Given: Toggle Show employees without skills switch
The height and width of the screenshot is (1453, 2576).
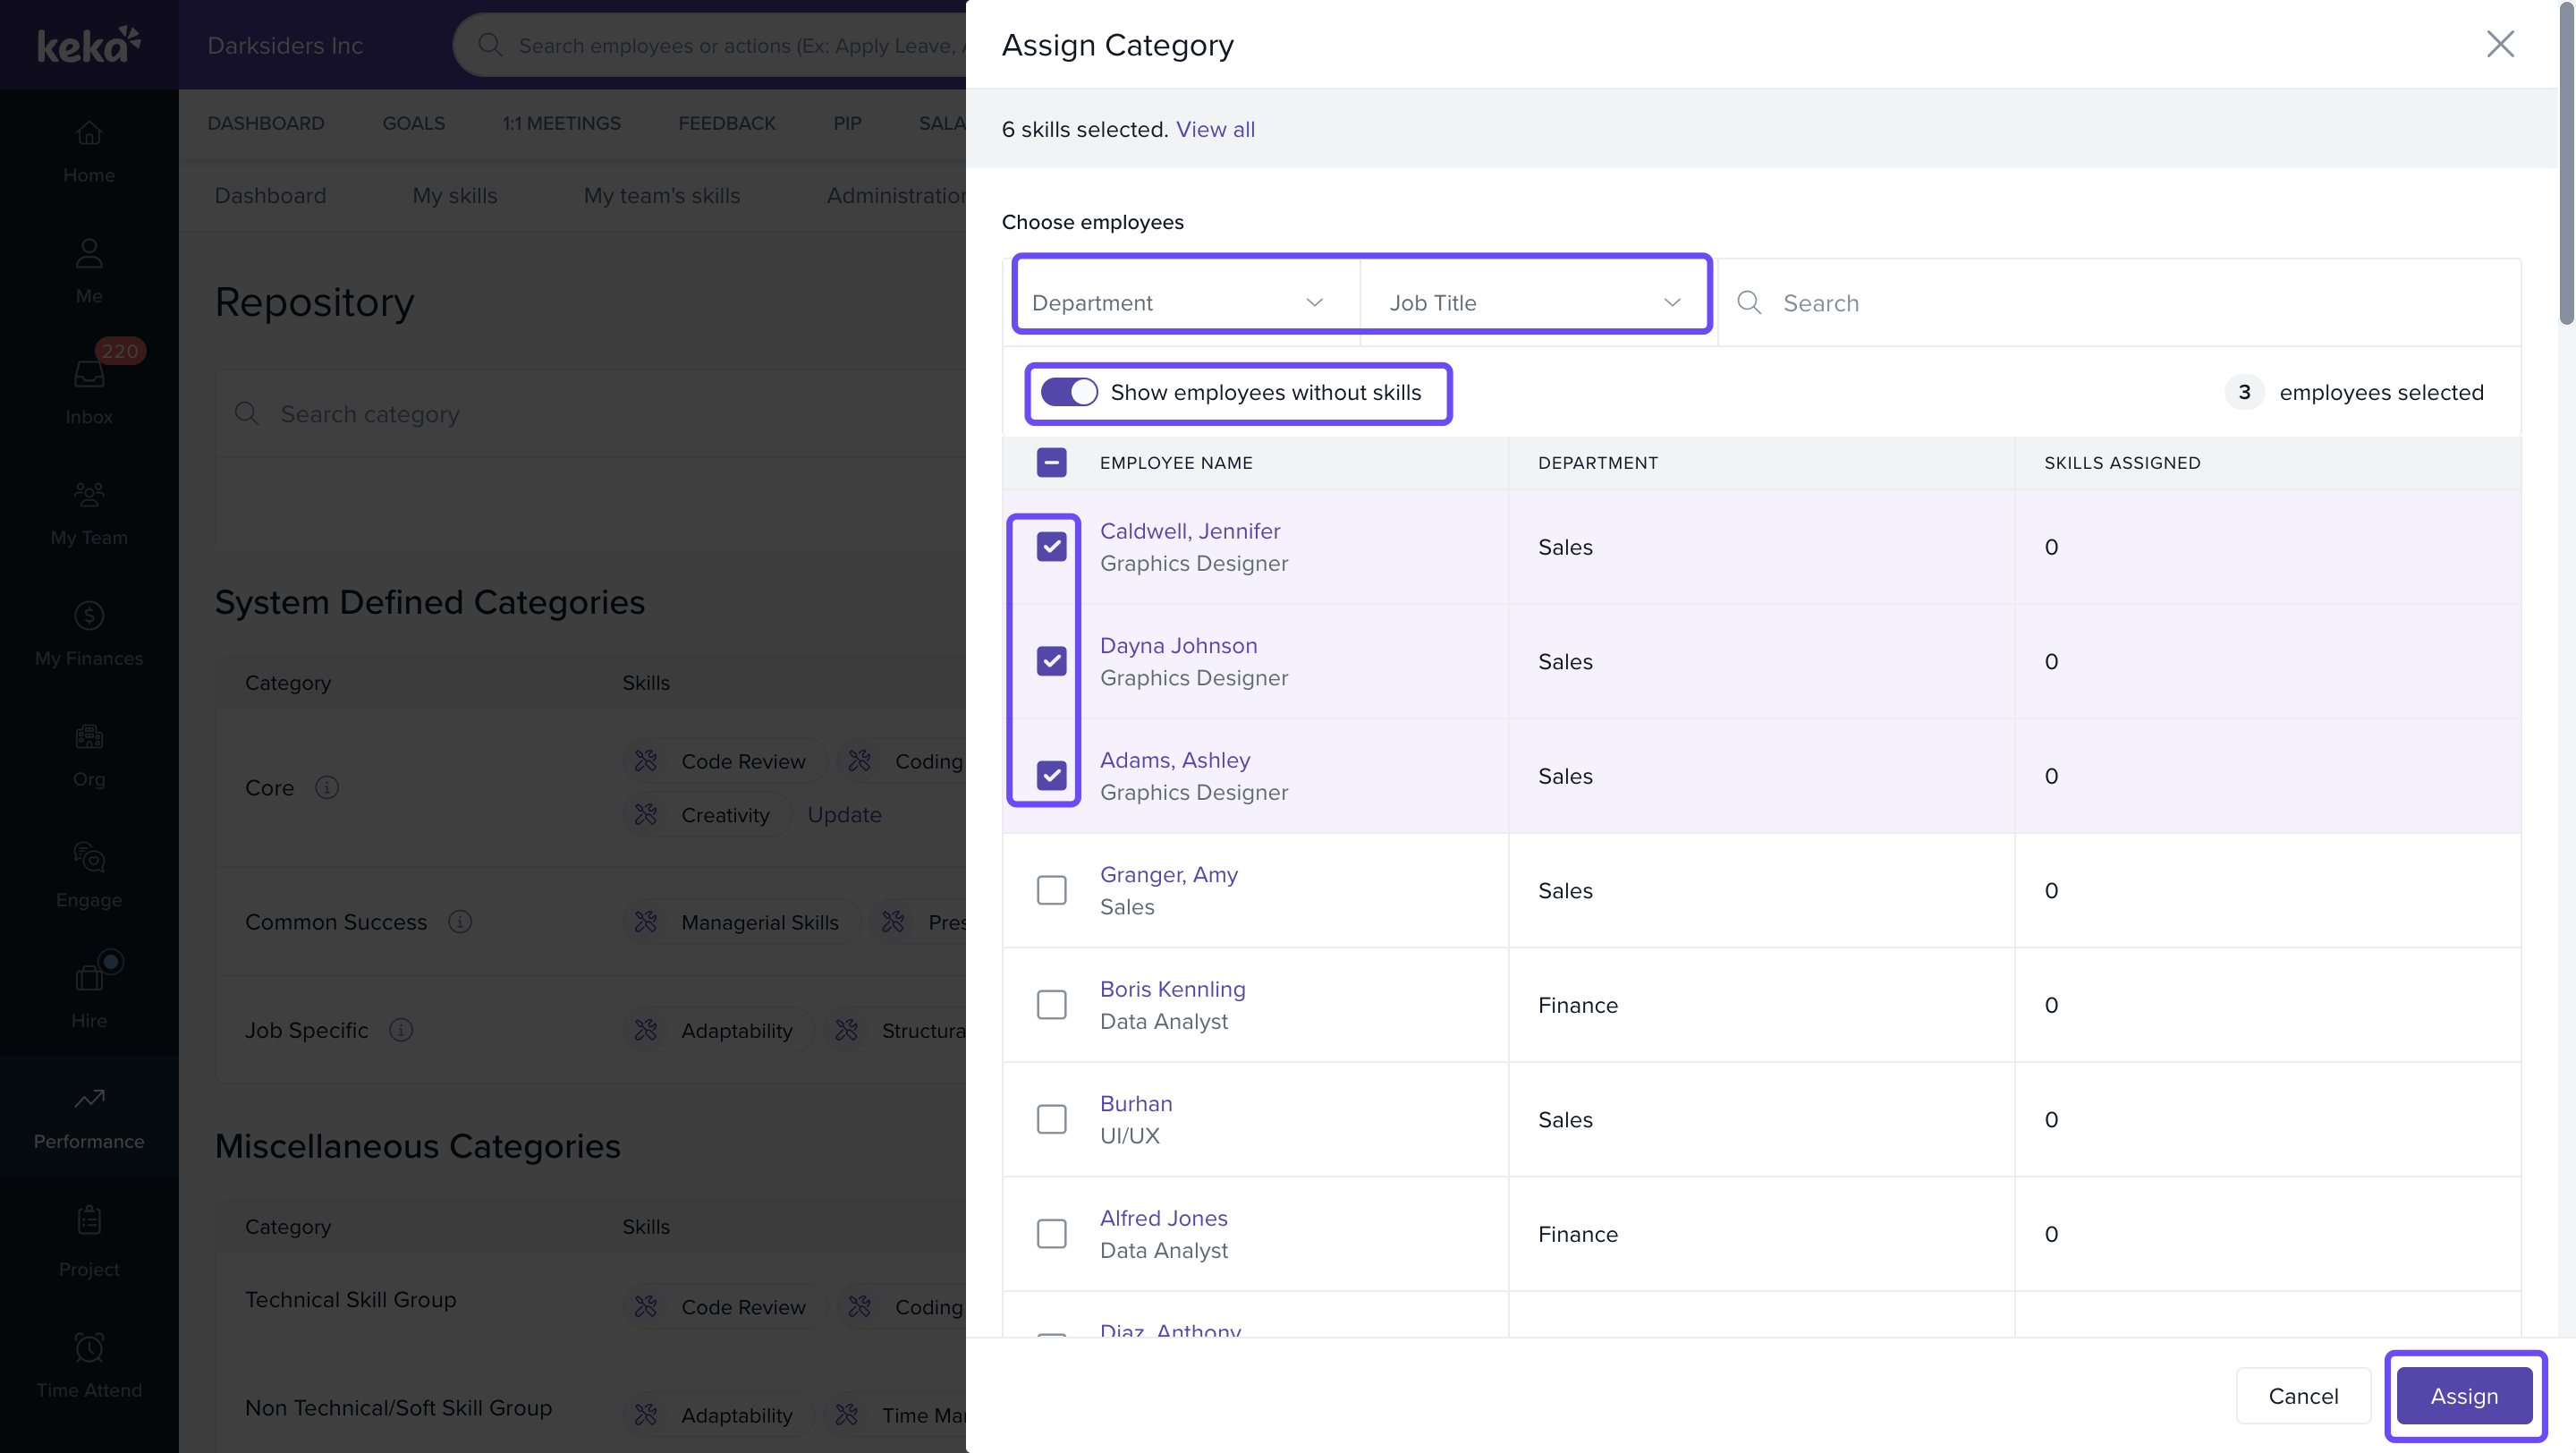Looking at the screenshot, I should pyautogui.click(x=1069, y=392).
